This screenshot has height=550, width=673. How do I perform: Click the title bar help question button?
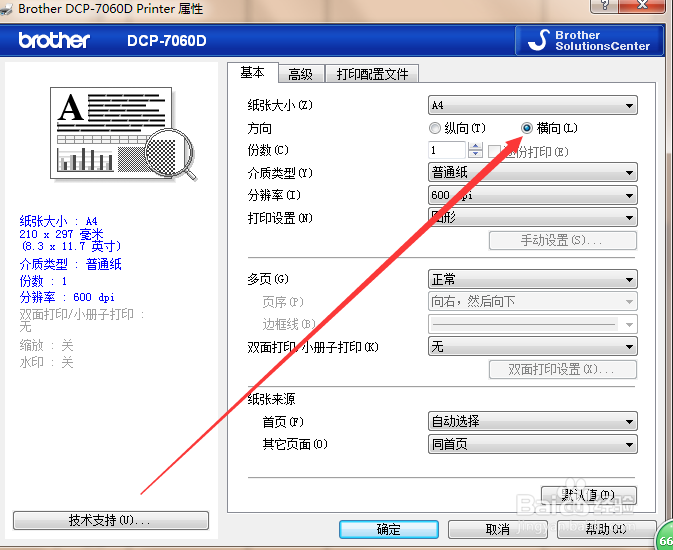tap(605, 6)
